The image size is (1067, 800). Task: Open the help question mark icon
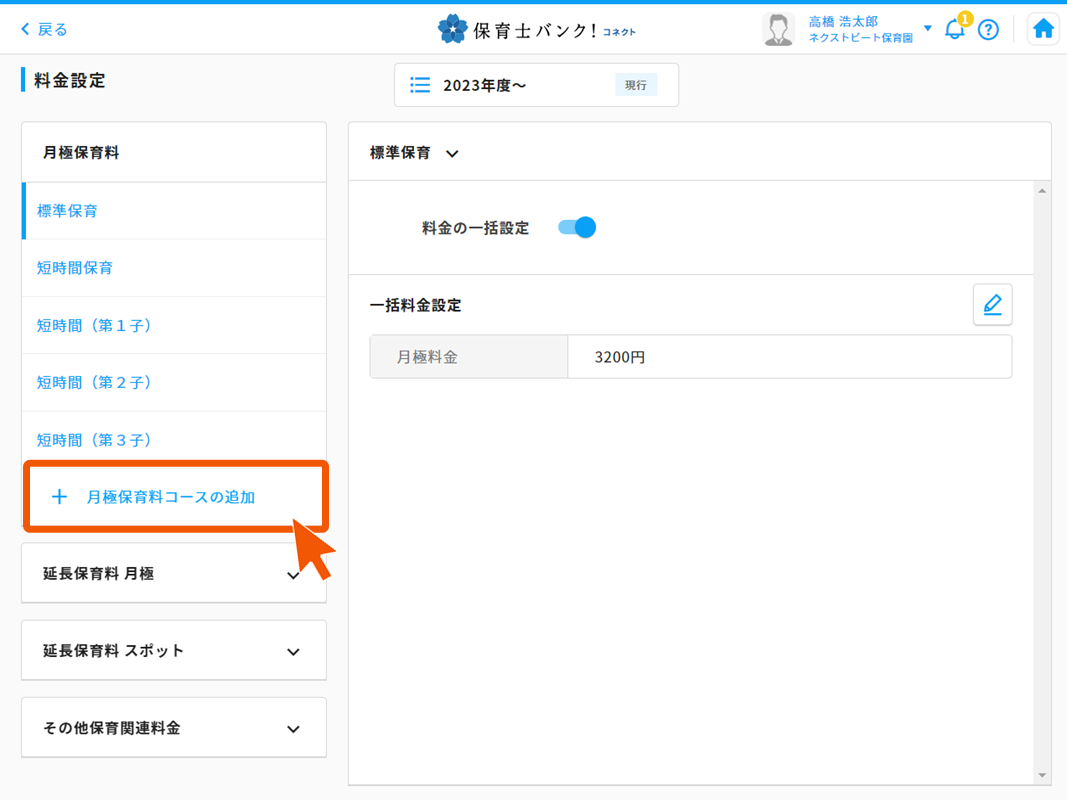coord(988,29)
